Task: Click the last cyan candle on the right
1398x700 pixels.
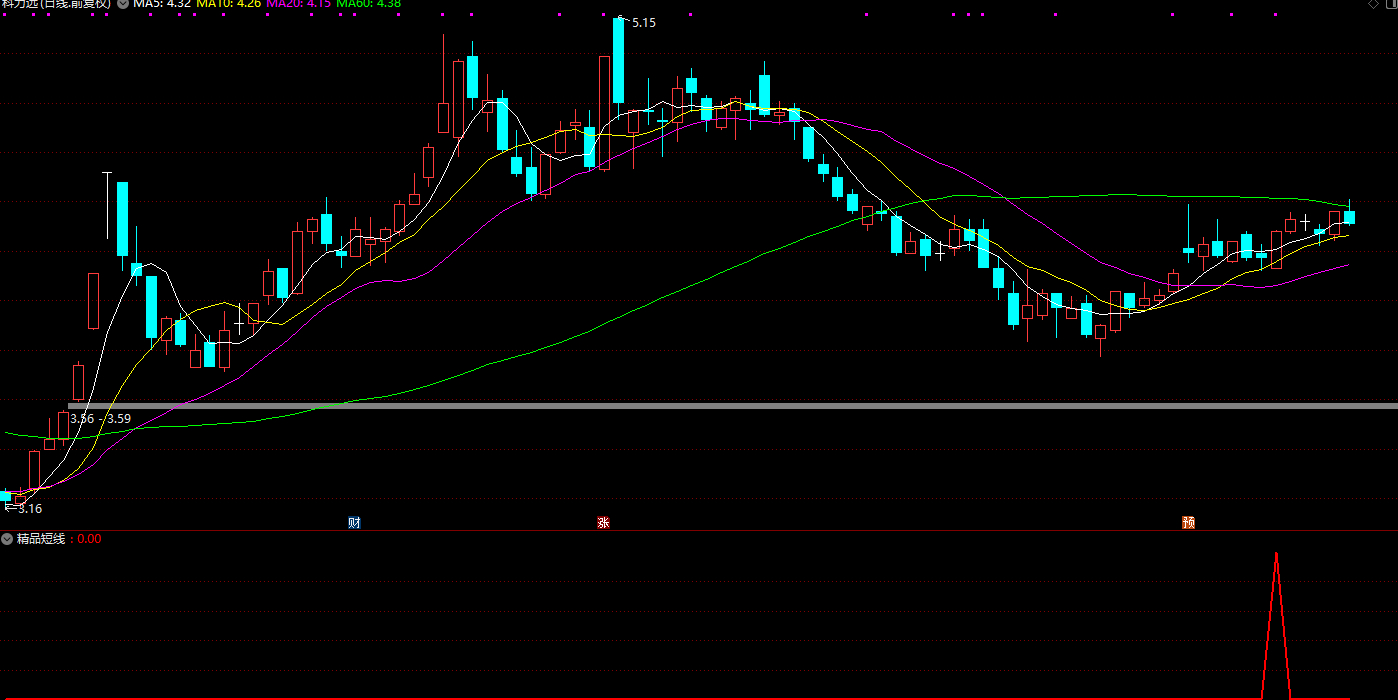Action: pyautogui.click(x=1349, y=217)
